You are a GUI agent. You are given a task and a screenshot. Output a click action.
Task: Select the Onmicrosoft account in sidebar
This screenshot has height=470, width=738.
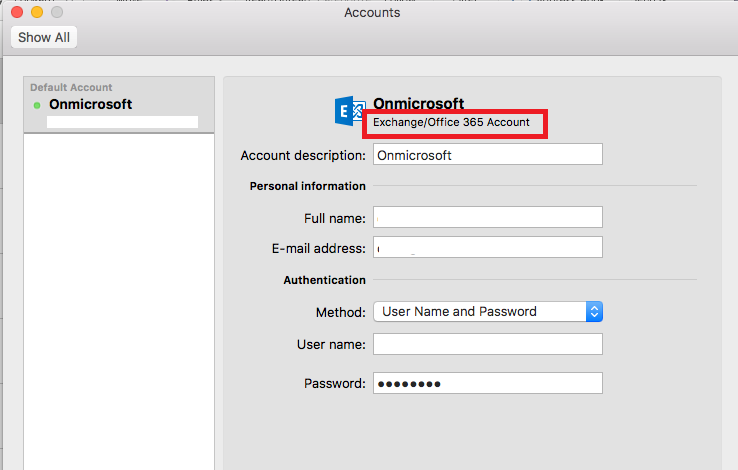click(x=119, y=105)
